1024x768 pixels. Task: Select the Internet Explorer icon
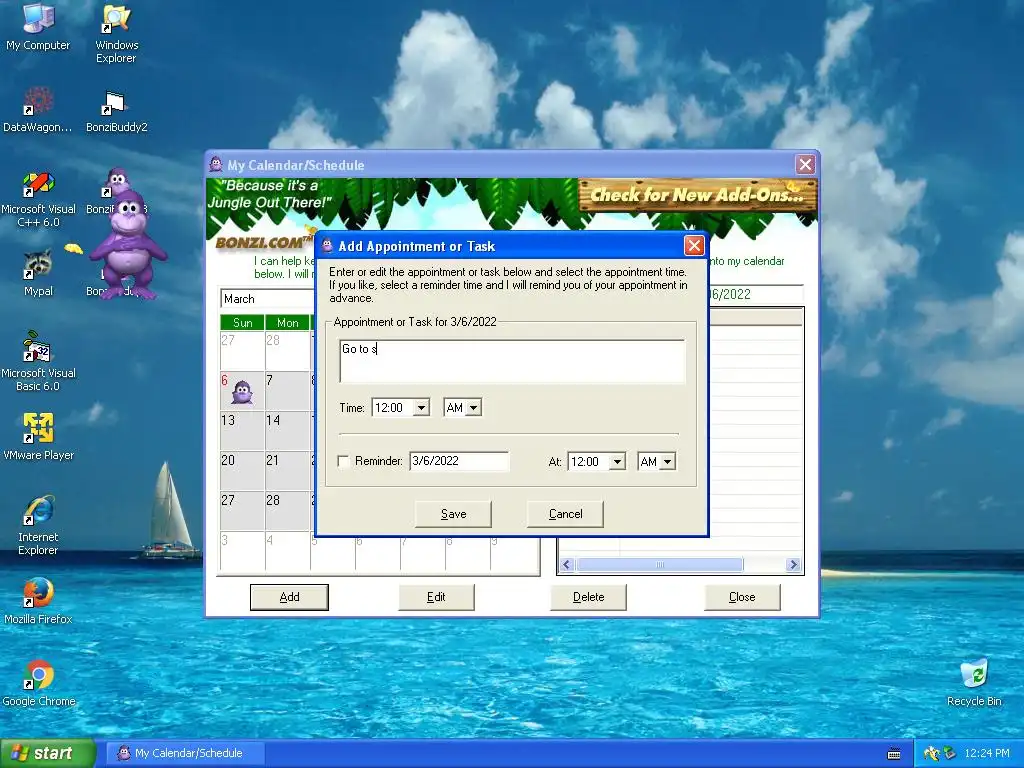[38, 525]
